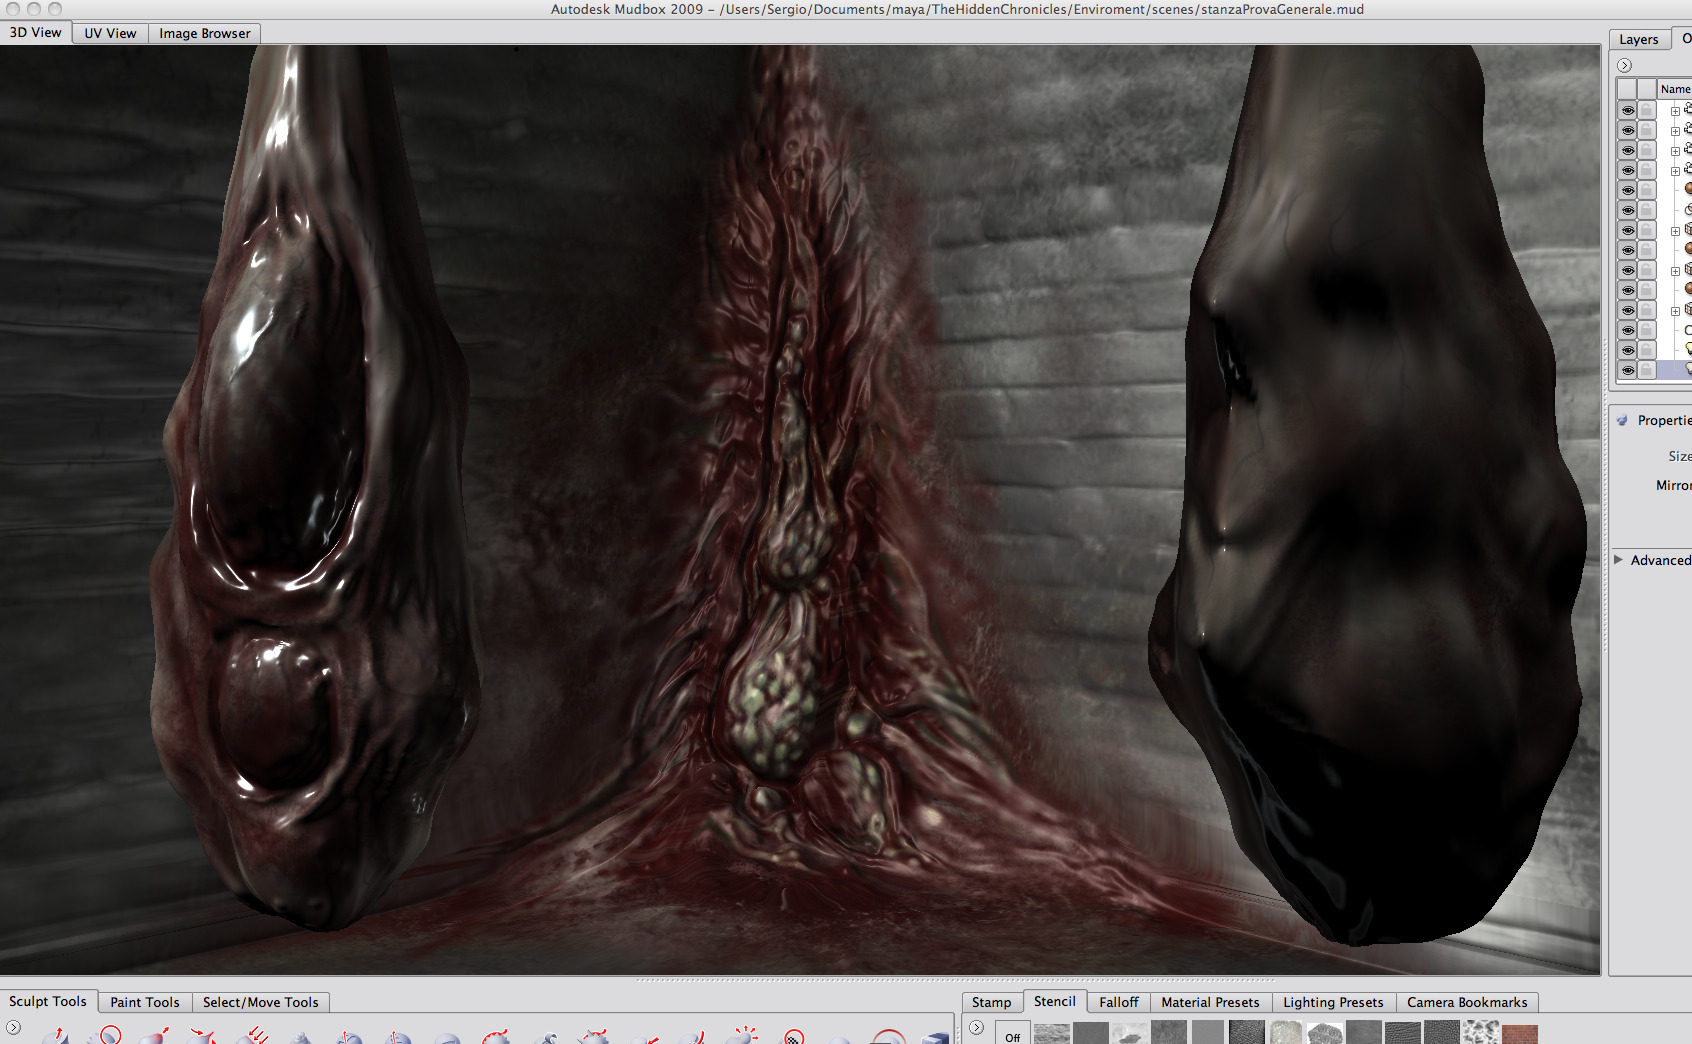The image size is (1692, 1044).
Task: Choose the black-and-white blotchy stencil thumbnail
Action: point(1481,1033)
